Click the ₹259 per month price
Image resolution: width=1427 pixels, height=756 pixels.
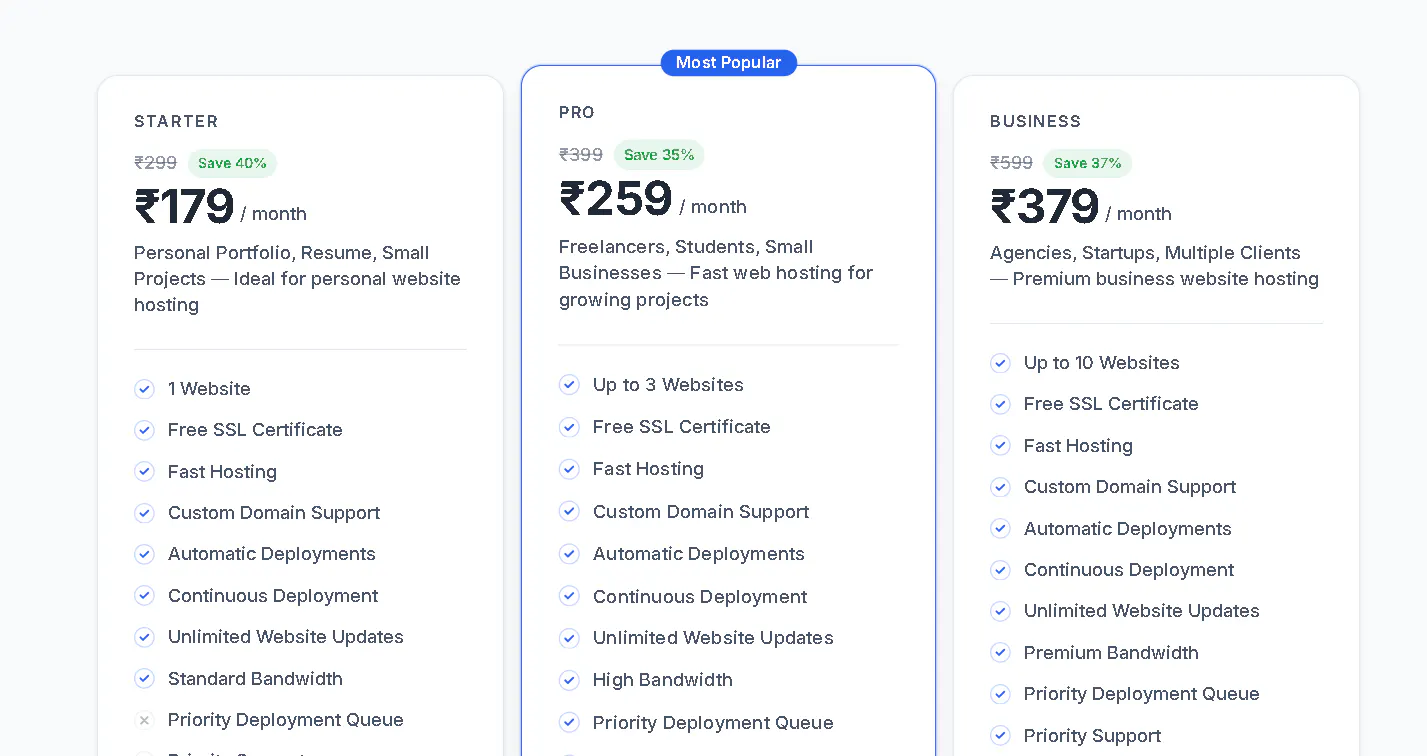coord(653,199)
